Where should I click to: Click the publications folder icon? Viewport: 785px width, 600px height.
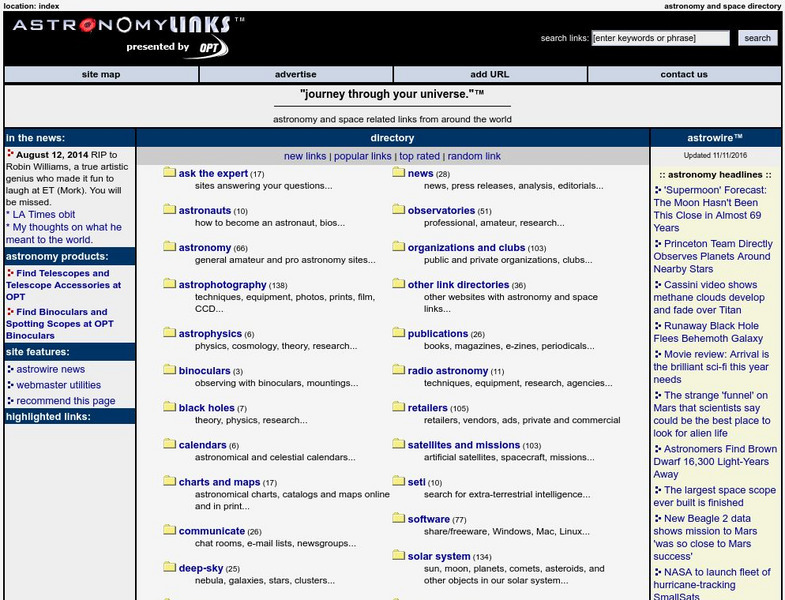pyautogui.click(x=399, y=333)
